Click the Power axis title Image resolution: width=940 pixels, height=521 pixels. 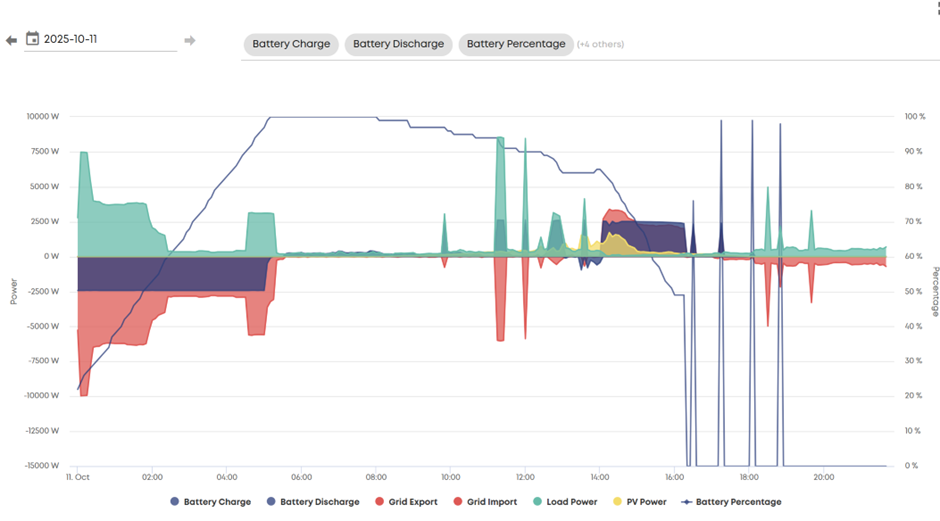point(13,291)
